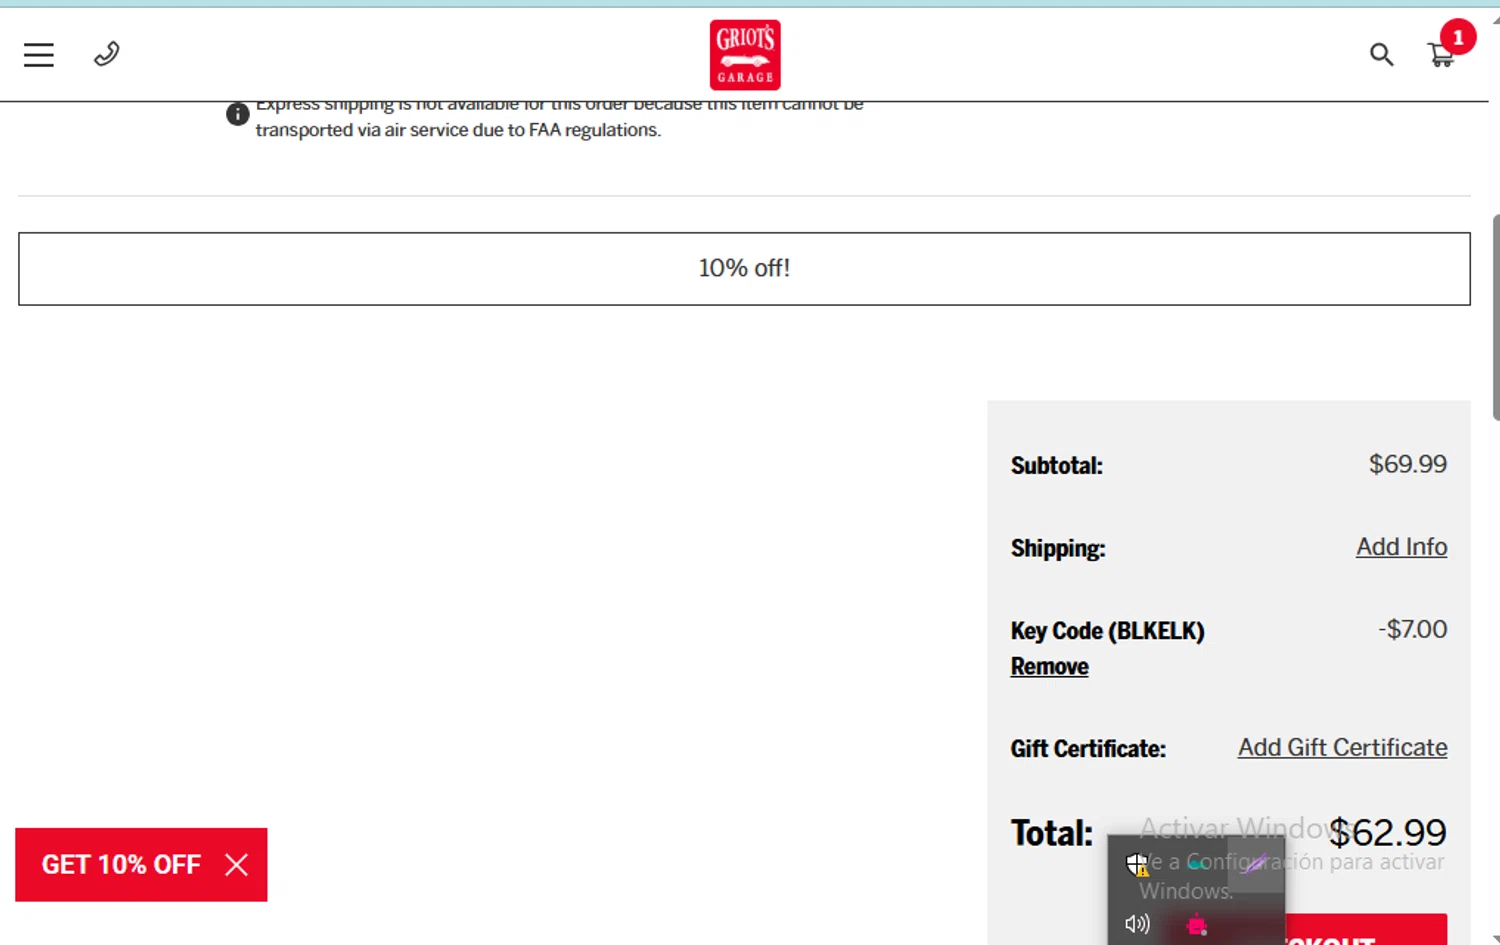Screen dimensions: 1500x945
Task: Click the volume speaker tray icon
Action: pos(1137,924)
